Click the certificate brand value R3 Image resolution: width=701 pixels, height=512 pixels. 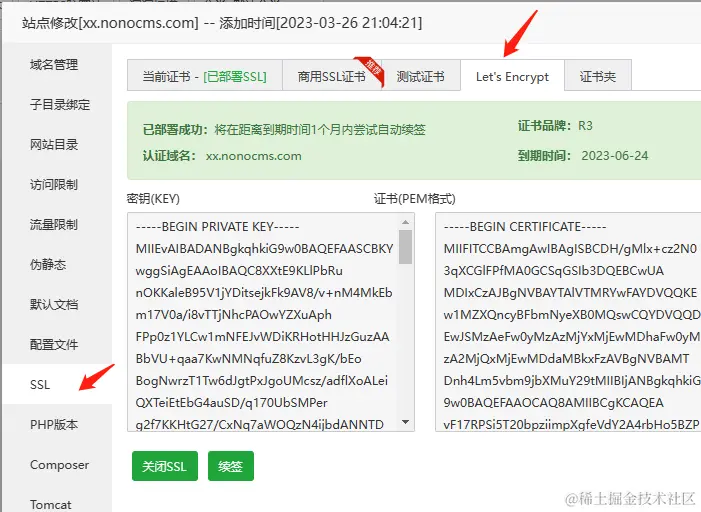[x=585, y=126]
